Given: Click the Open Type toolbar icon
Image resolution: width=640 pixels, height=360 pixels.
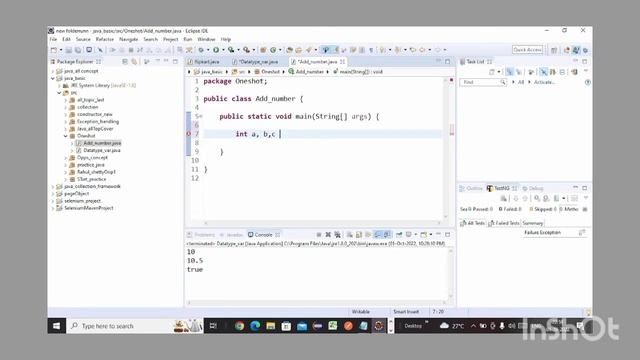Looking at the screenshot, I should [x=289, y=50].
